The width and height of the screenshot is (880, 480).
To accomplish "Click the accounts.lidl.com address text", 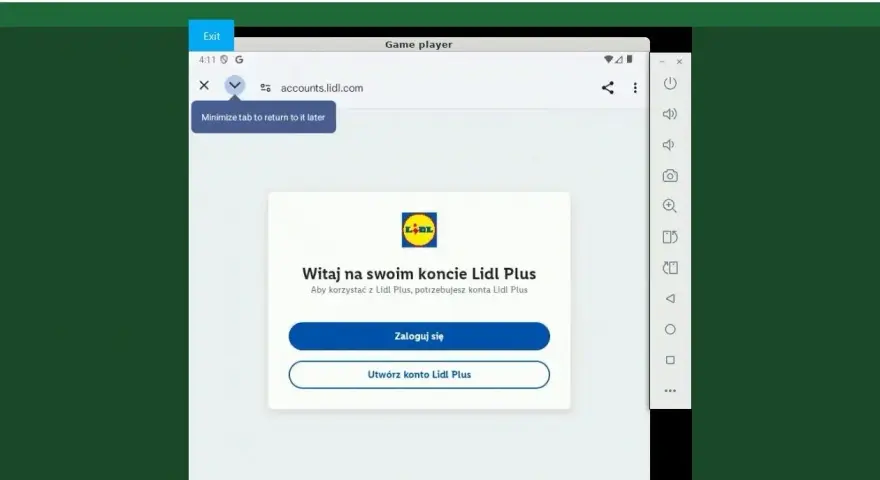I will [322, 88].
